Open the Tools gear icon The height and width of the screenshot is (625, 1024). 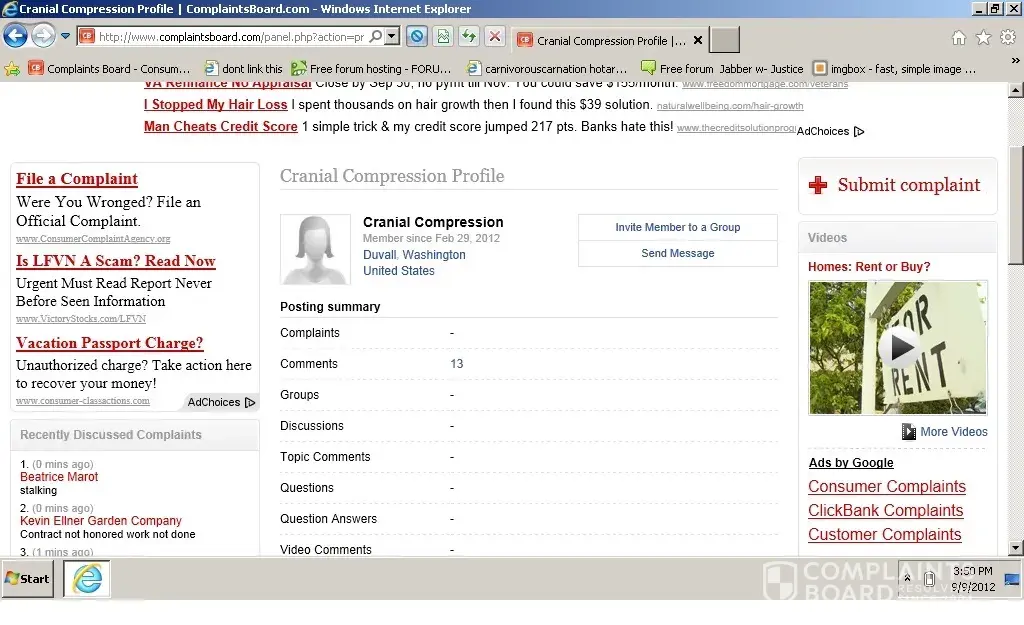pyautogui.click(x=1008, y=38)
